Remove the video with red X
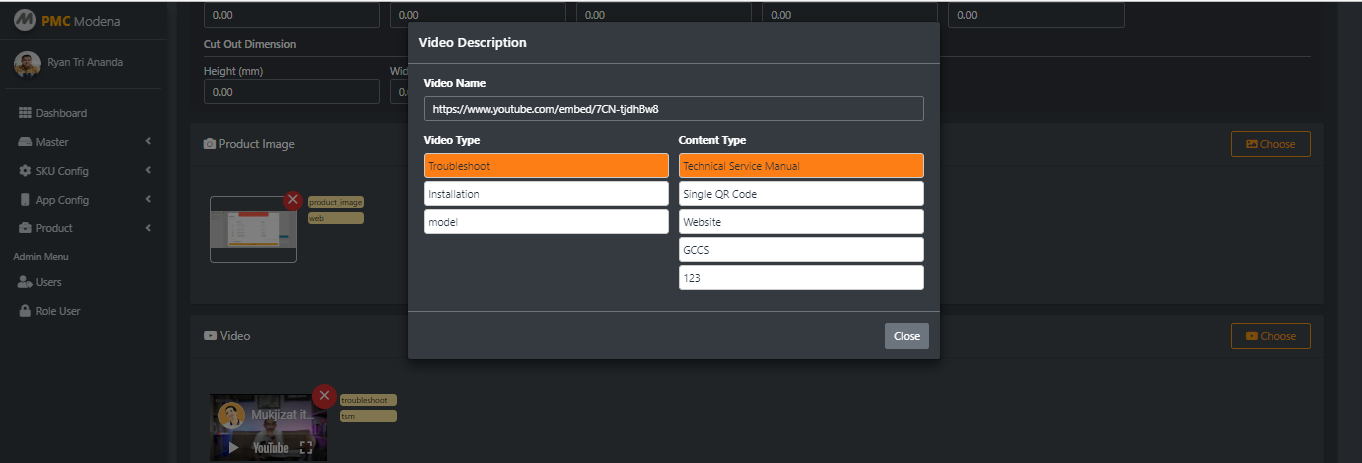The width and height of the screenshot is (1362, 463). click(x=324, y=395)
